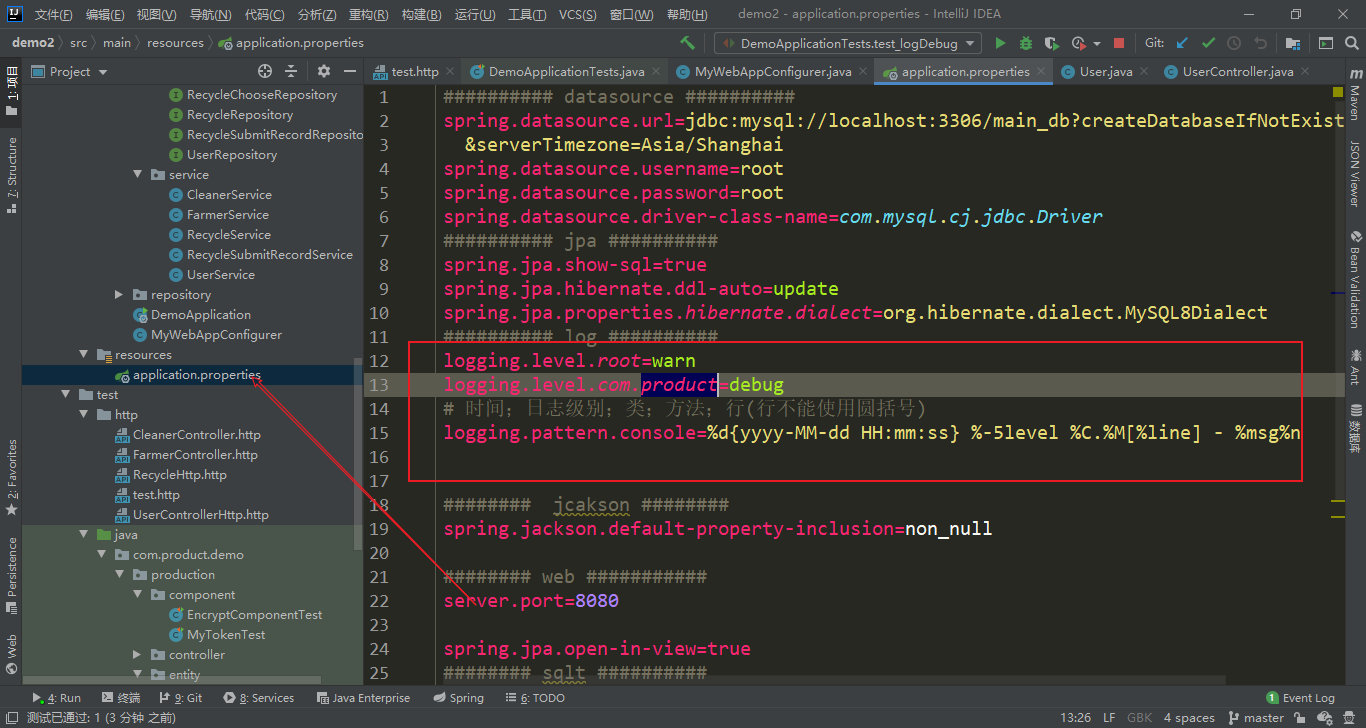Stop the running process

[1119, 43]
